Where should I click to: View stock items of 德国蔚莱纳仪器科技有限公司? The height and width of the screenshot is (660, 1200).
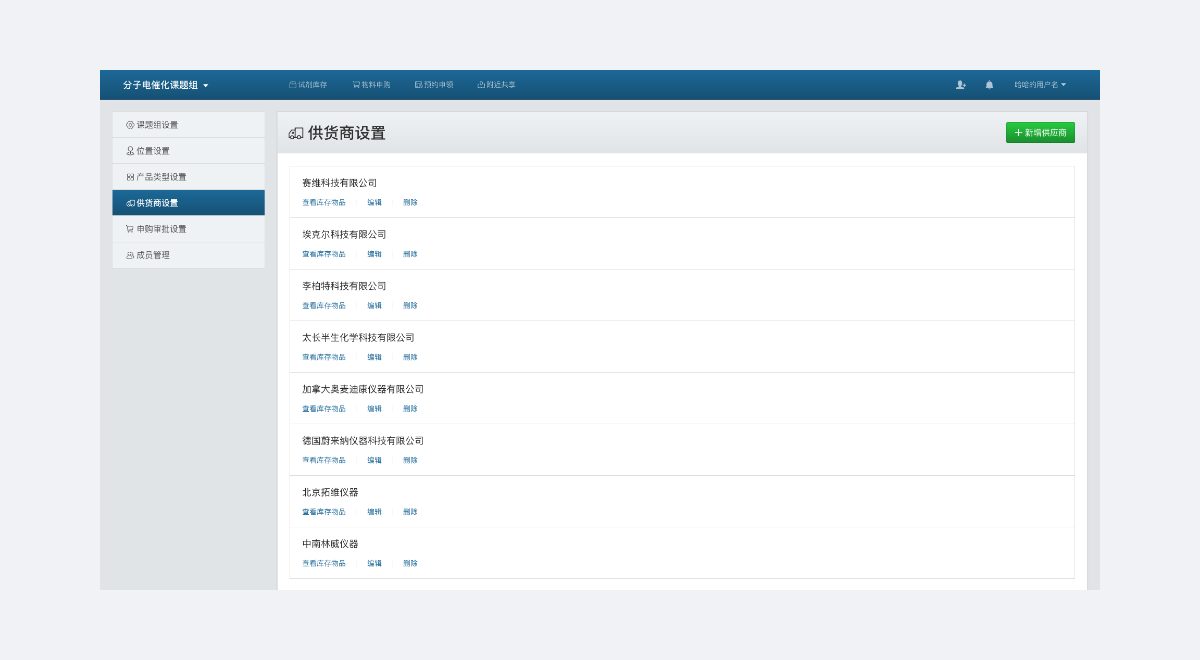coord(324,460)
